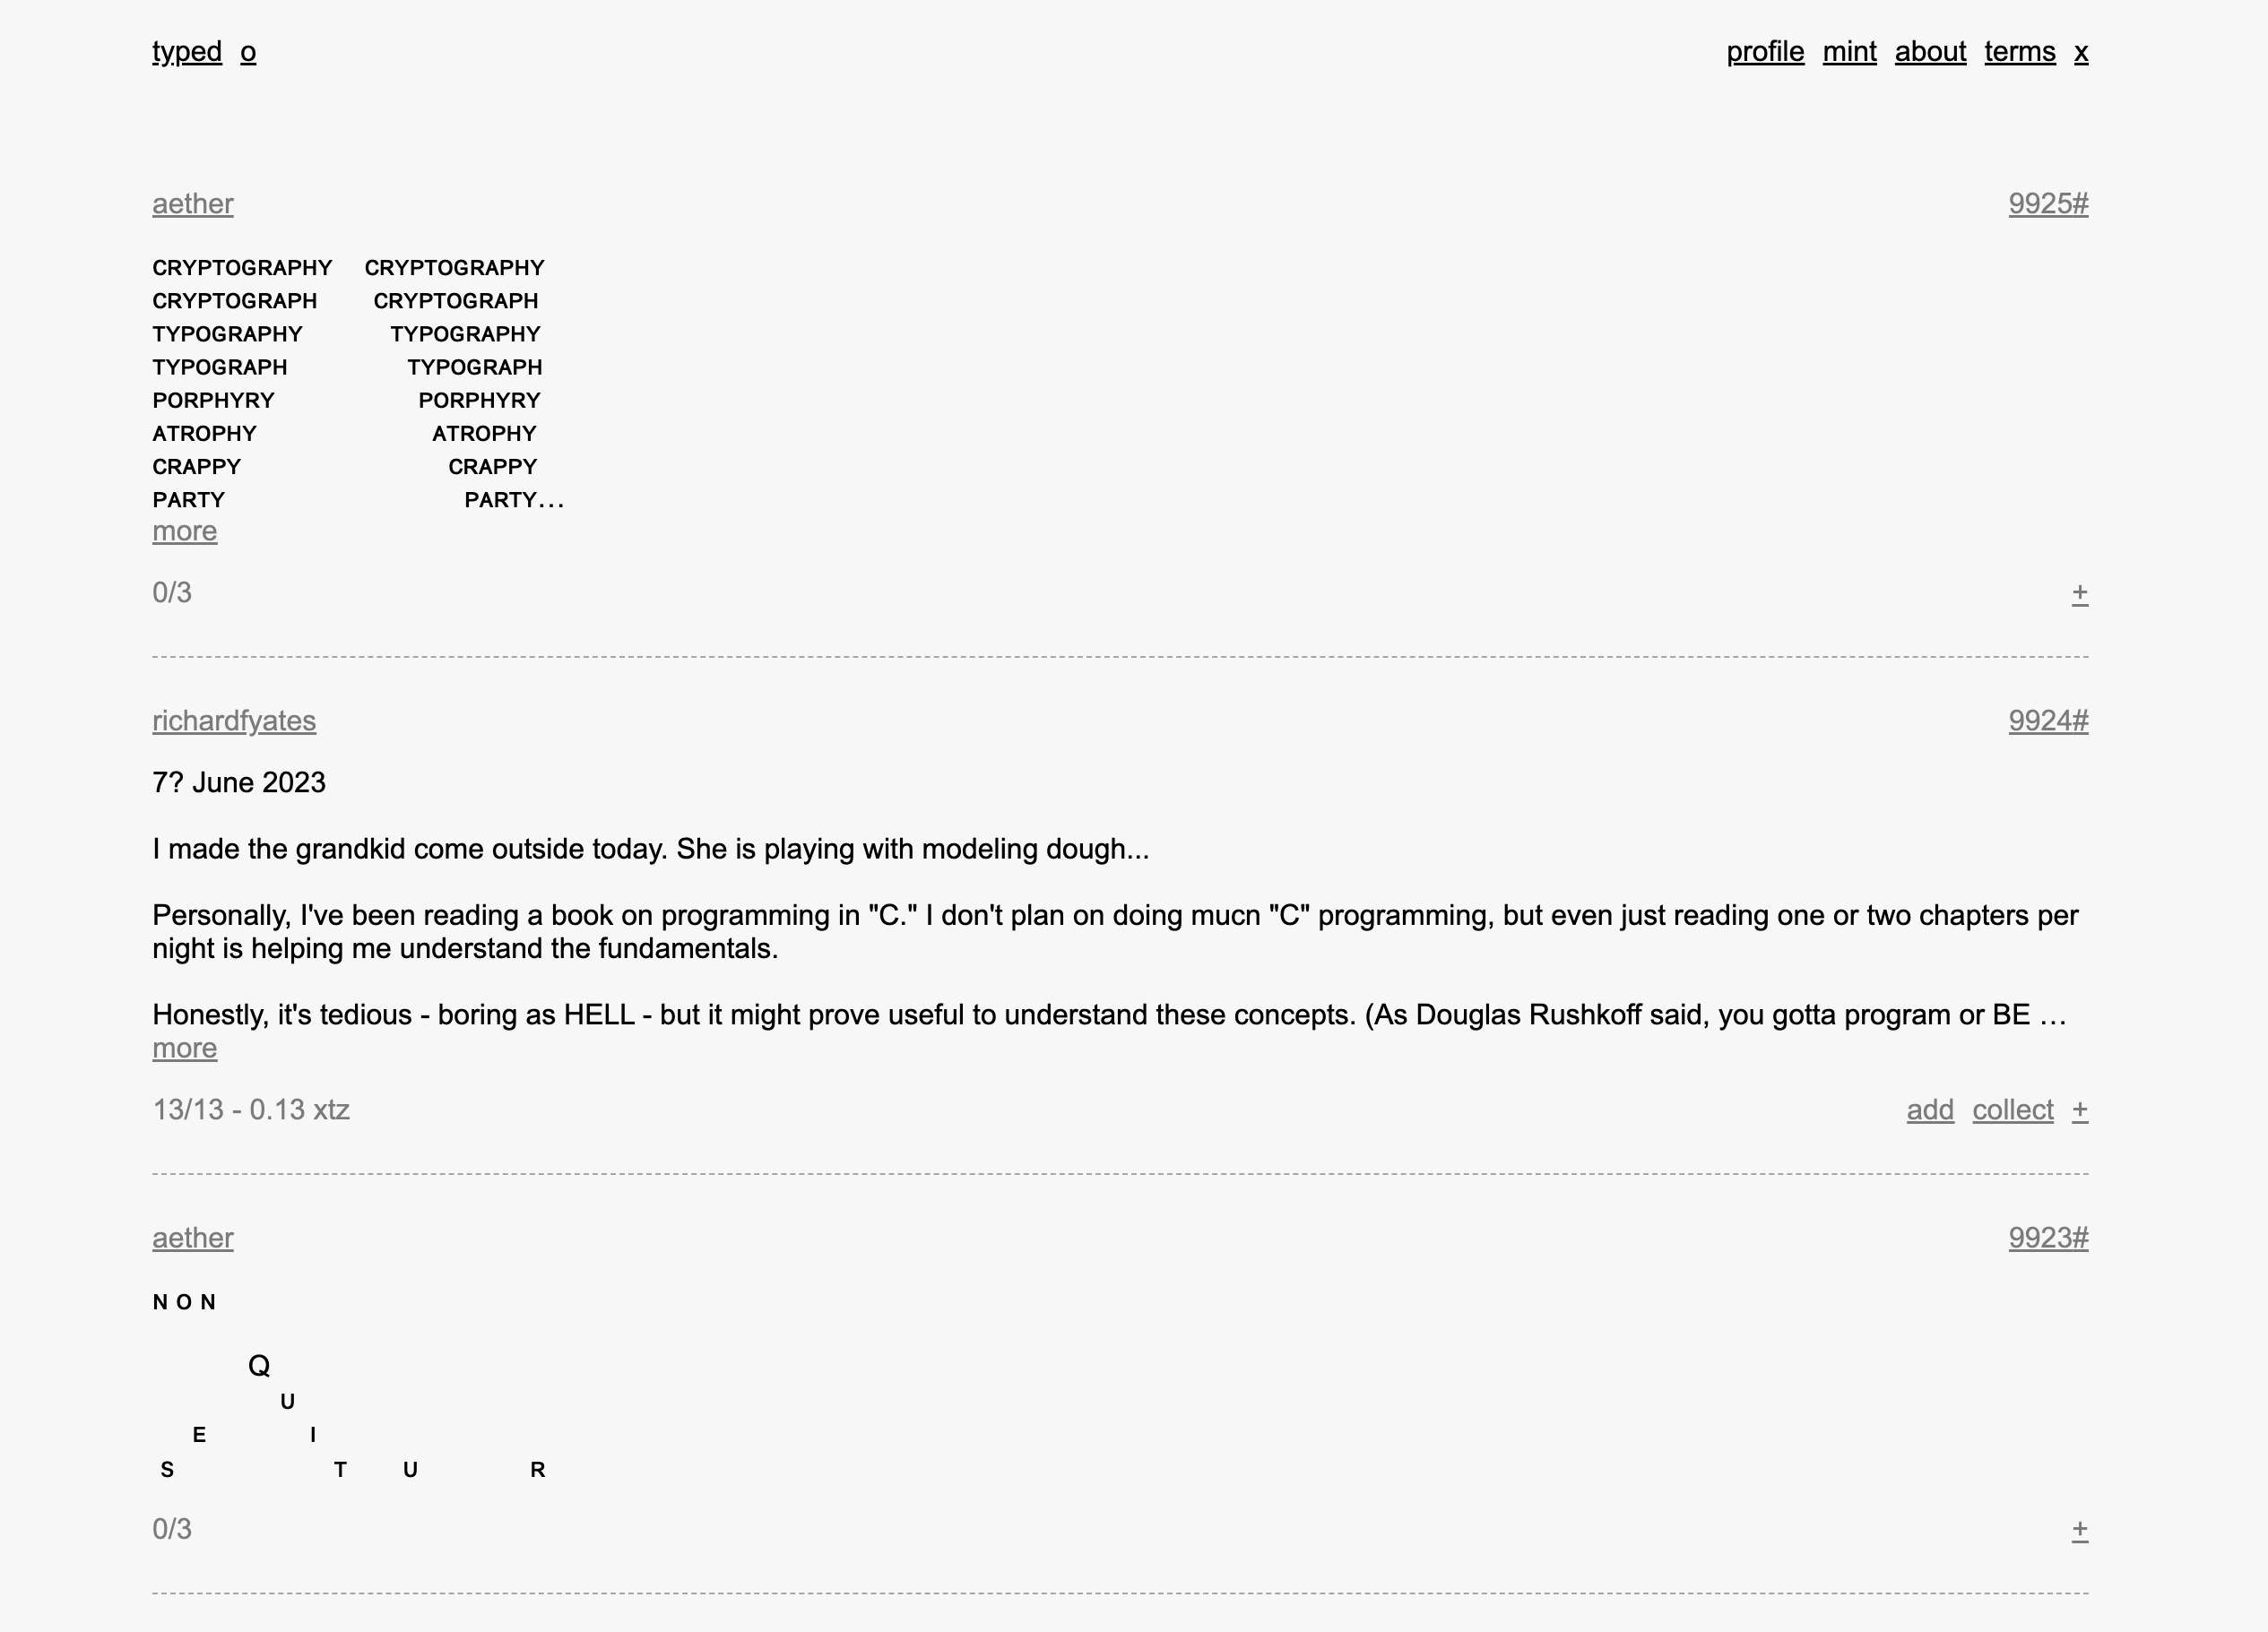Toggle visibility on post 9925 counter
The height and width of the screenshot is (1632, 2268).
point(2080,593)
